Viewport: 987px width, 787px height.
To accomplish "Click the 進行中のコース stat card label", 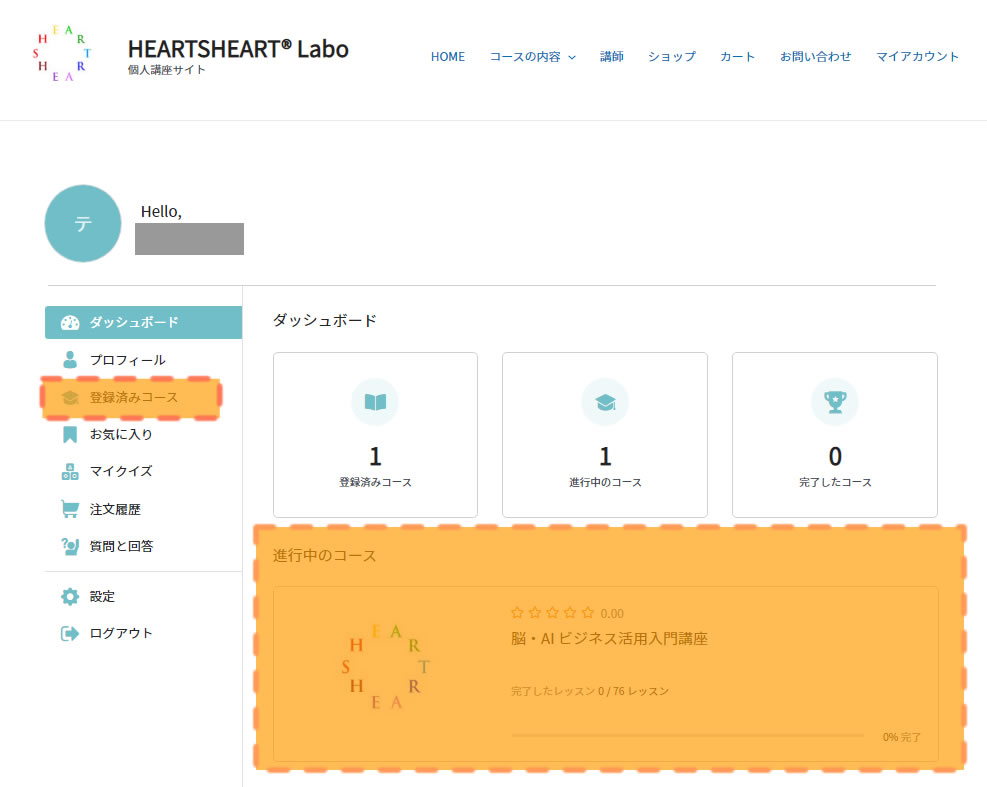I will pos(605,482).
